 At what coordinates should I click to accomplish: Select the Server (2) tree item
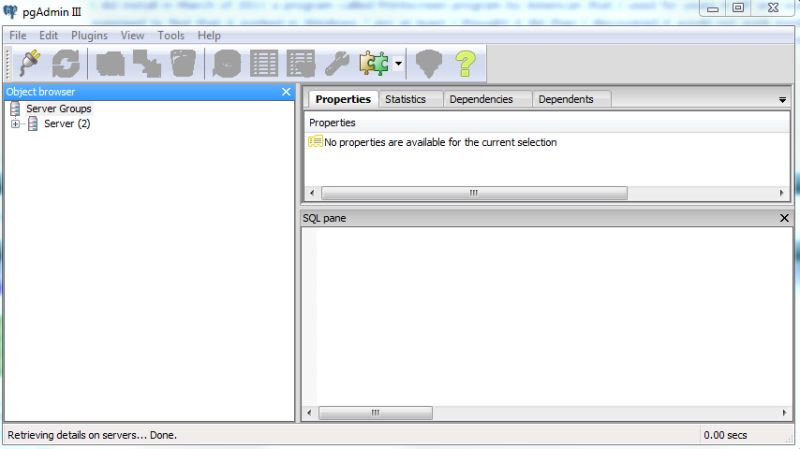pos(67,123)
